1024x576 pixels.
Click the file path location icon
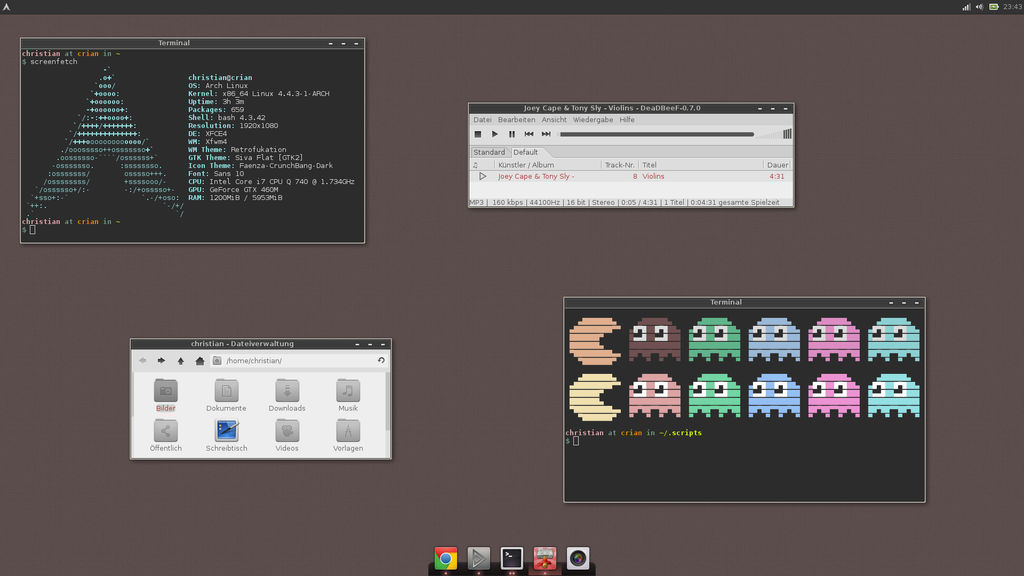click(x=217, y=360)
